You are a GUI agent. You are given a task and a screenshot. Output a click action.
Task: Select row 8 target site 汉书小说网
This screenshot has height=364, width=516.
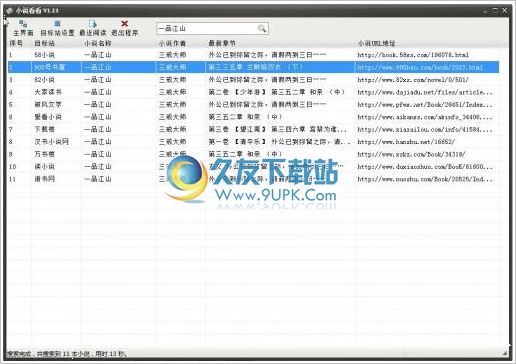[52, 142]
